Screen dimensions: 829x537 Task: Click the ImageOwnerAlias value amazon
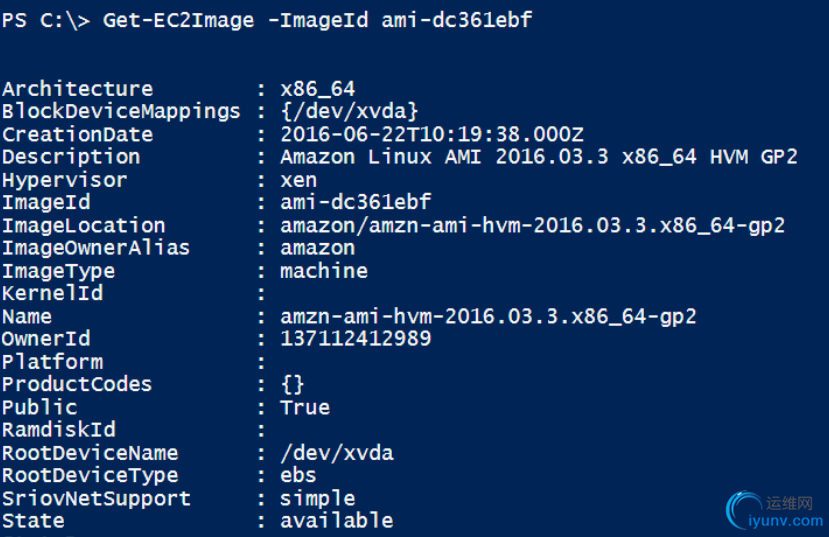(x=318, y=248)
